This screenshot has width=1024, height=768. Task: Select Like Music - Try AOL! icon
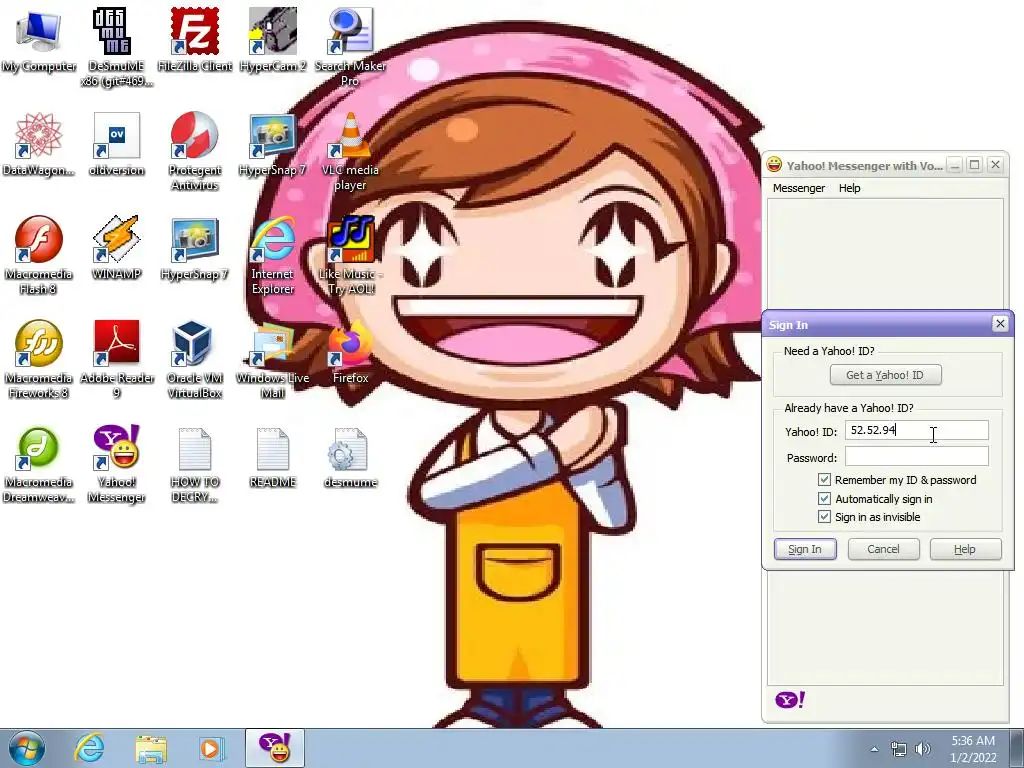pos(350,256)
